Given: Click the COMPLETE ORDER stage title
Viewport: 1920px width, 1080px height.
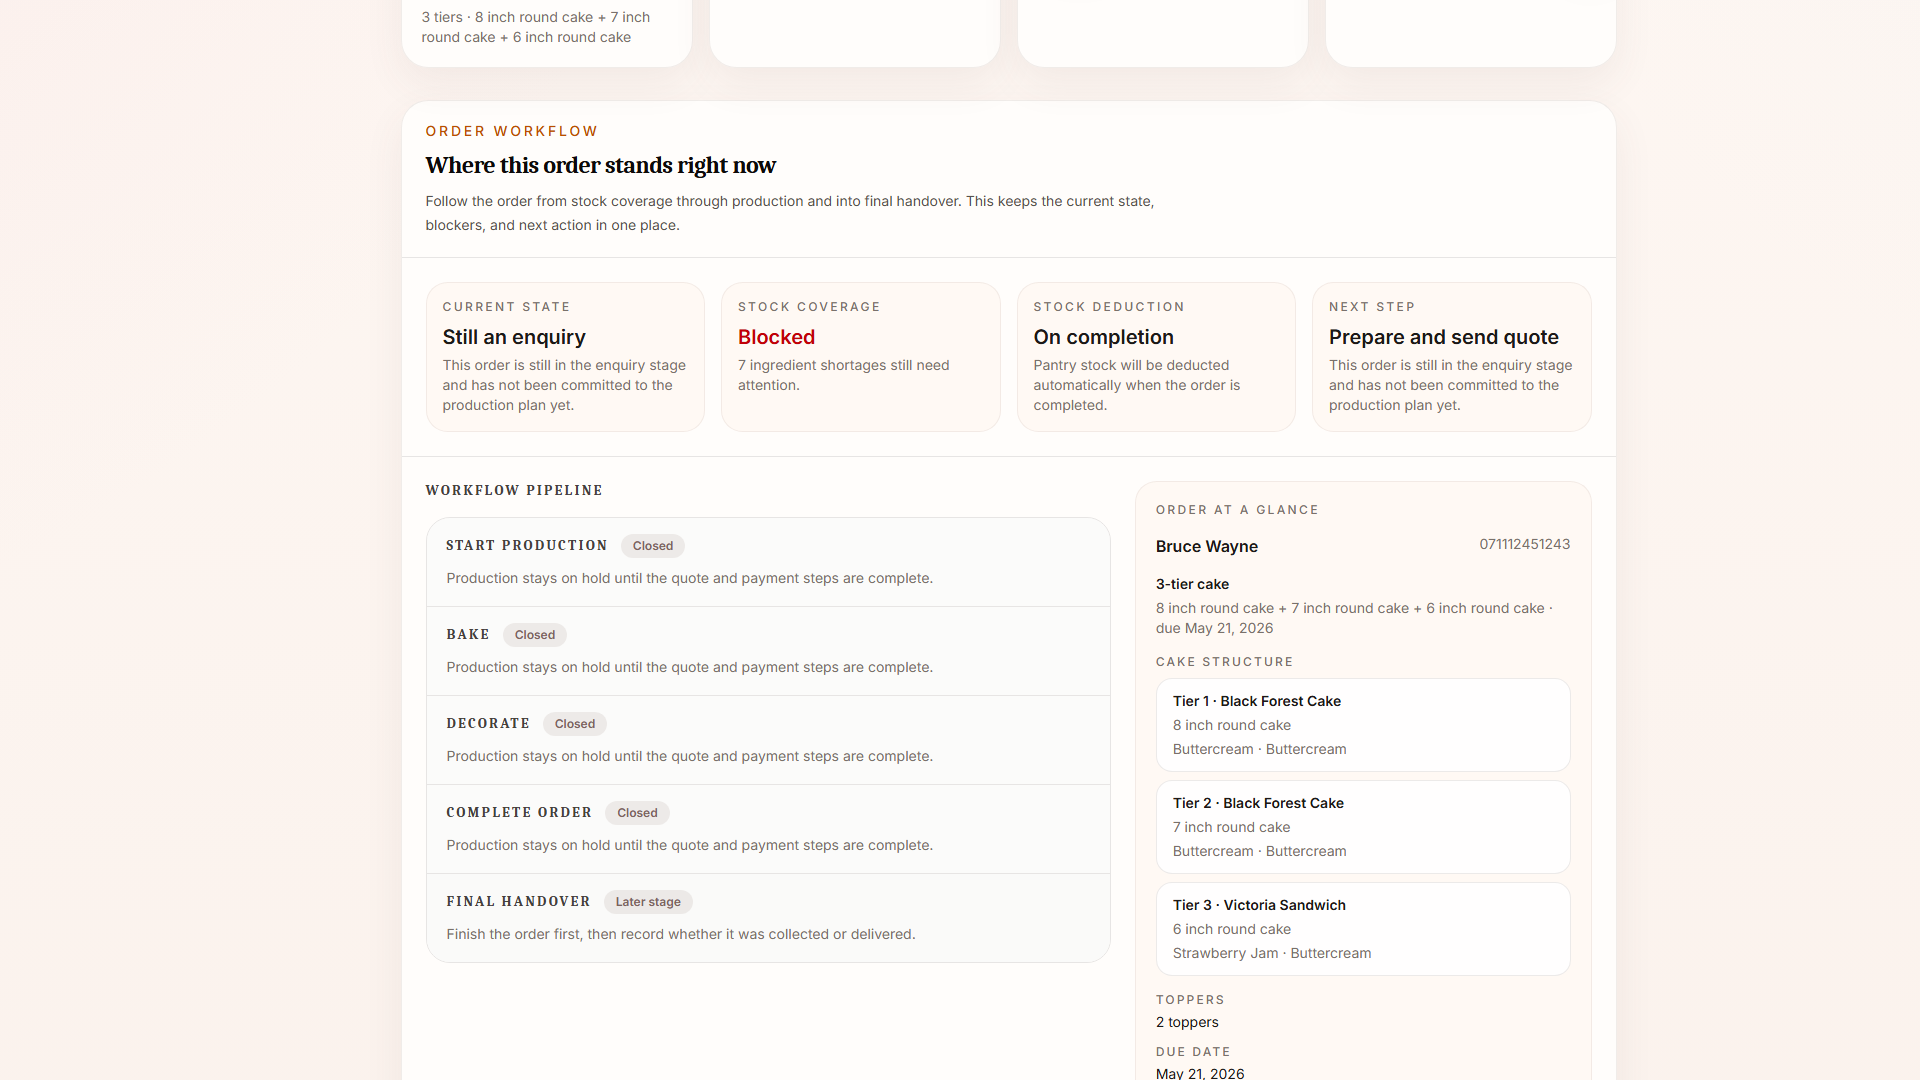Looking at the screenshot, I should (x=519, y=813).
